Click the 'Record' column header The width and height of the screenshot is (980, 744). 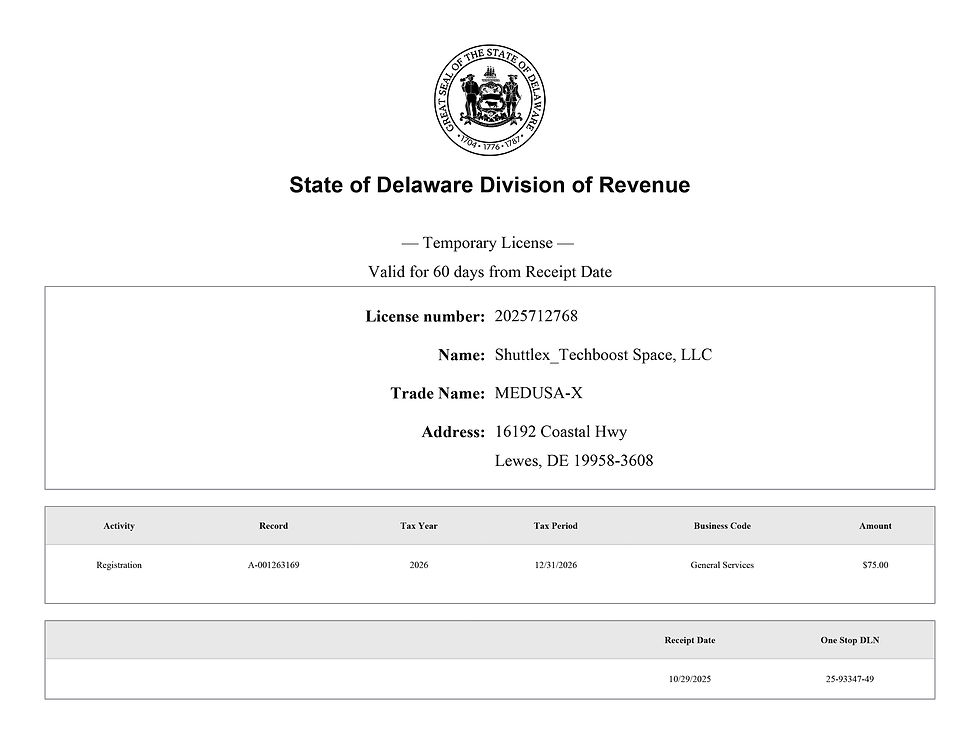(274, 526)
